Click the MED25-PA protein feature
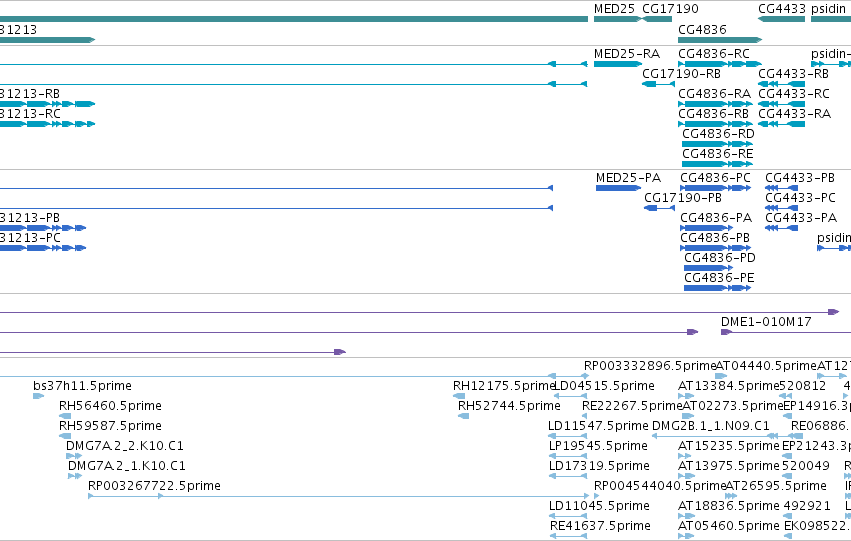The height and width of the screenshot is (541, 851). [x=618, y=188]
